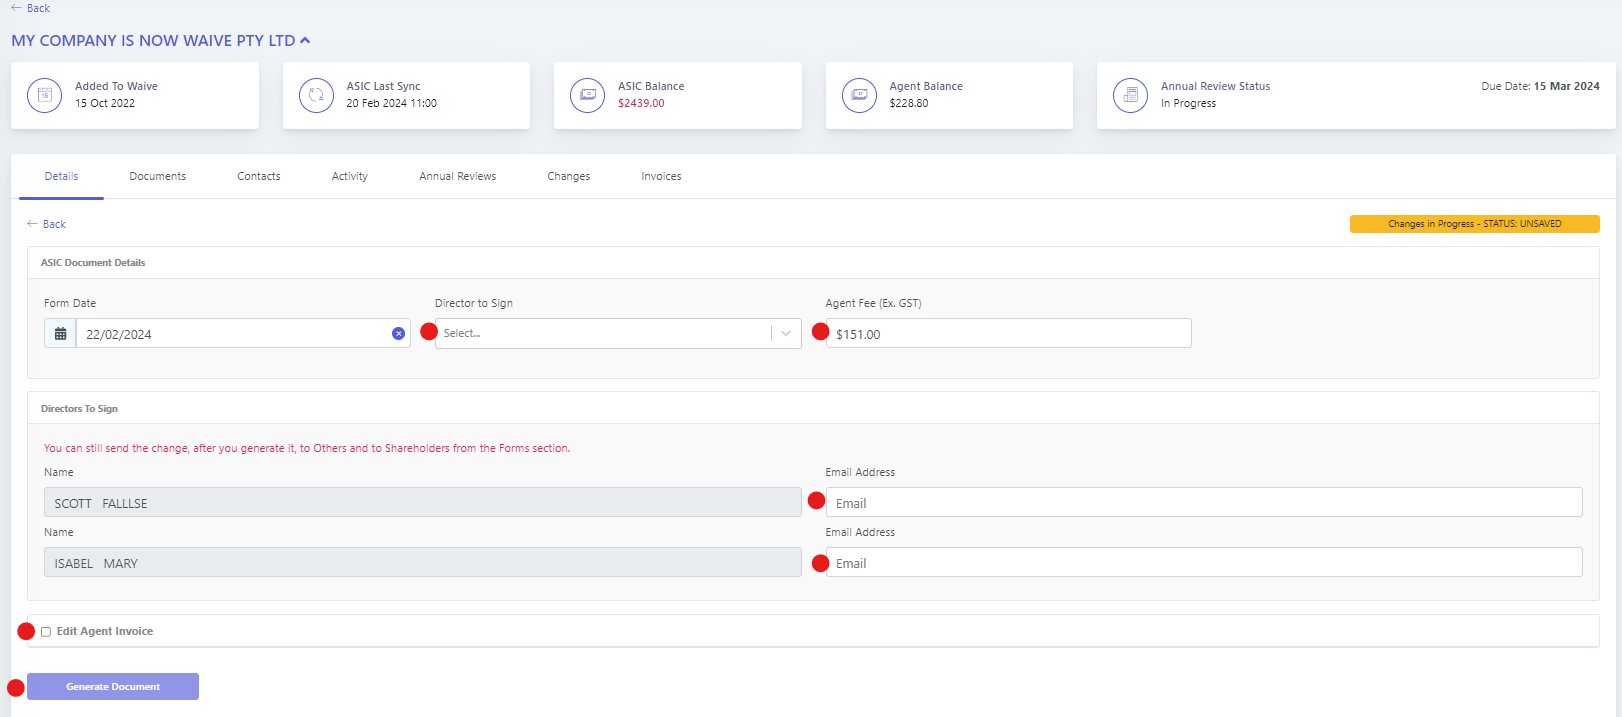The width and height of the screenshot is (1622, 717).
Task: Go to the Invoices tab
Action: (x=661, y=176)
